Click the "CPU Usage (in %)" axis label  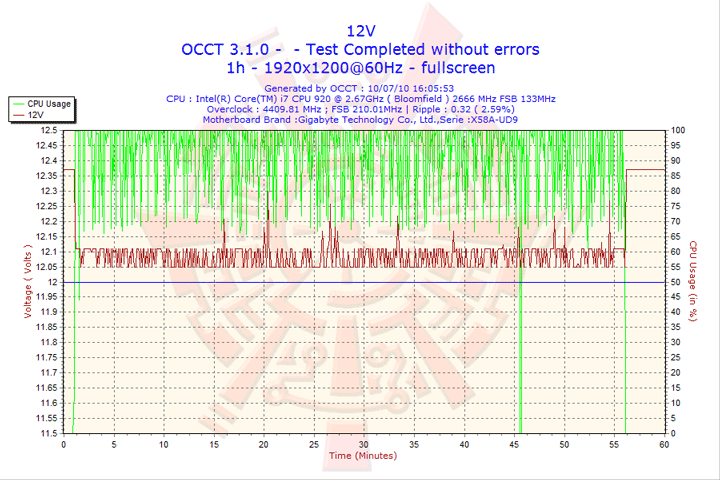tap(693, 281)
